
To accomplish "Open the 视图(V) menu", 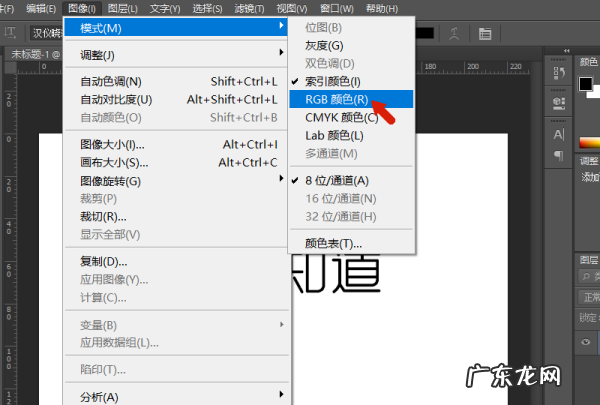I will 292,8.
